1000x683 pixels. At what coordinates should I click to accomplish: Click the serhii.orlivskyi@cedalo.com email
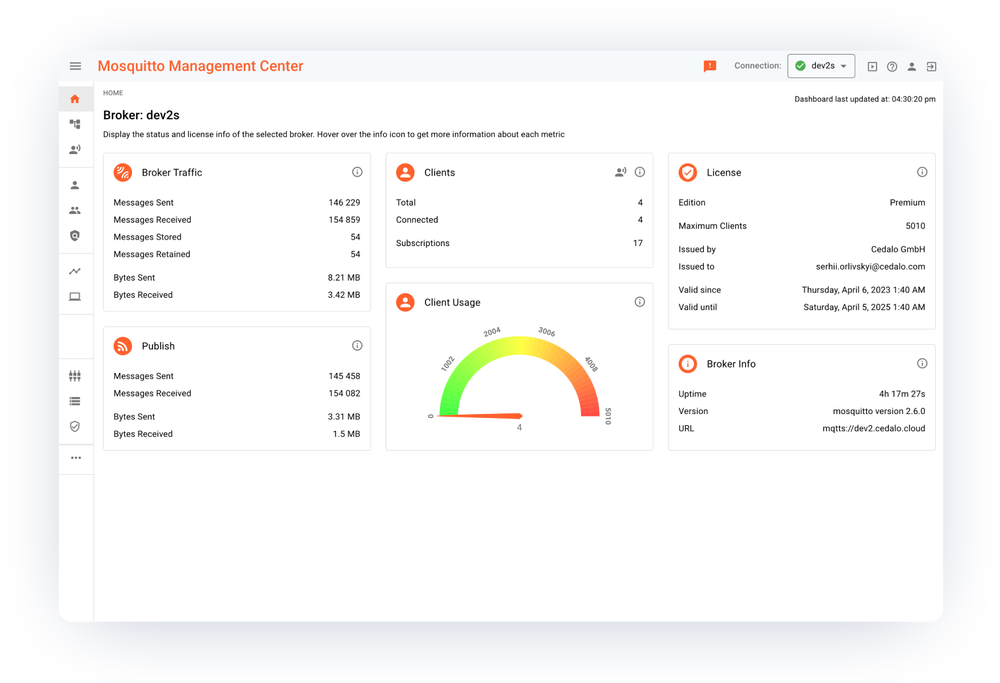871,267
